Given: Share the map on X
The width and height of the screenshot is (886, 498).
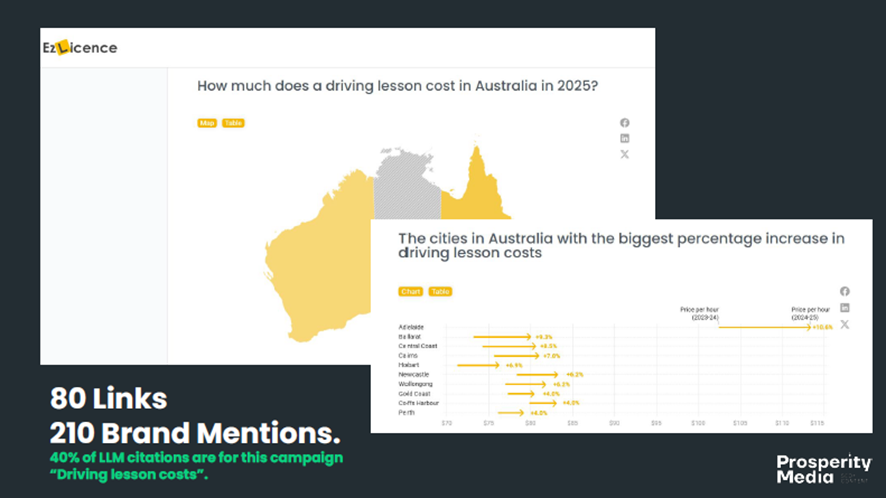Looking at the screenshot, I should (x=625, y=154).
